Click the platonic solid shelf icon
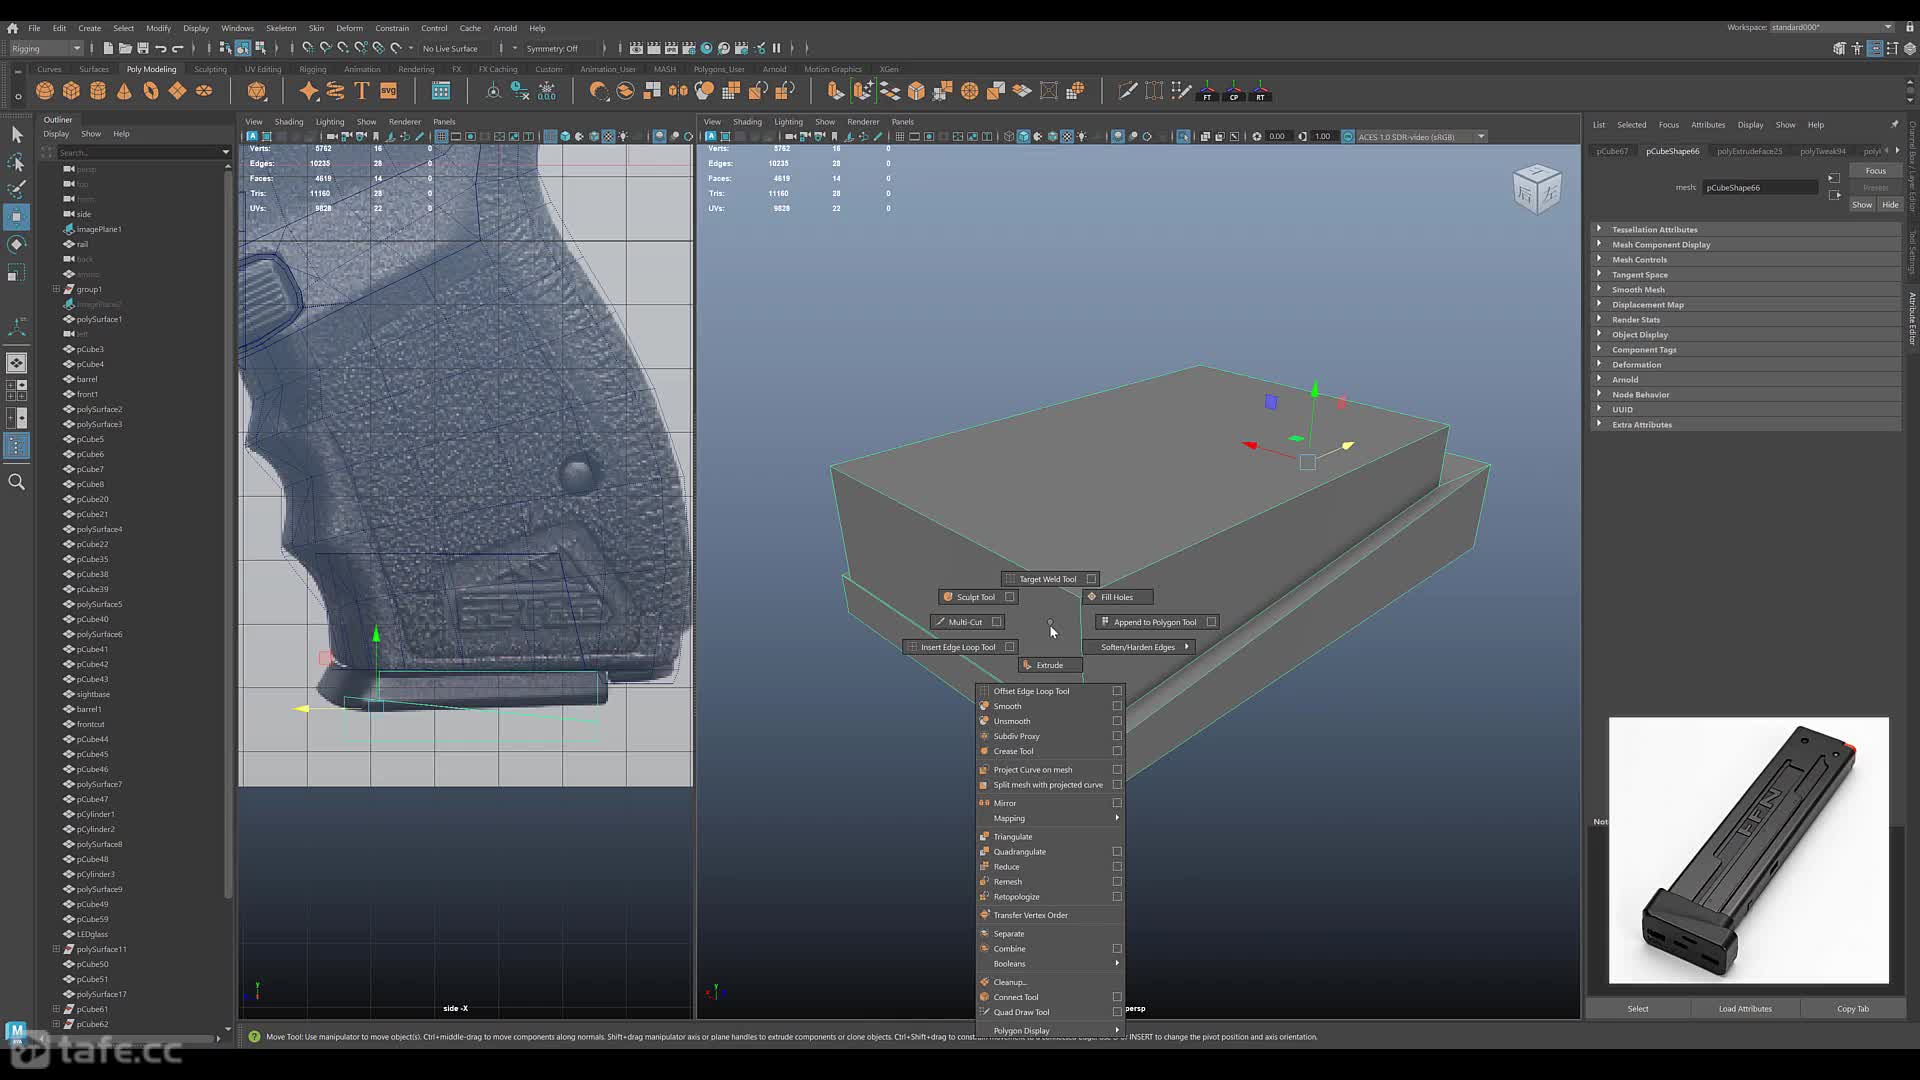Image resolution: width=1920 pixels, height=1080 pixels. [x=257, y=91]
